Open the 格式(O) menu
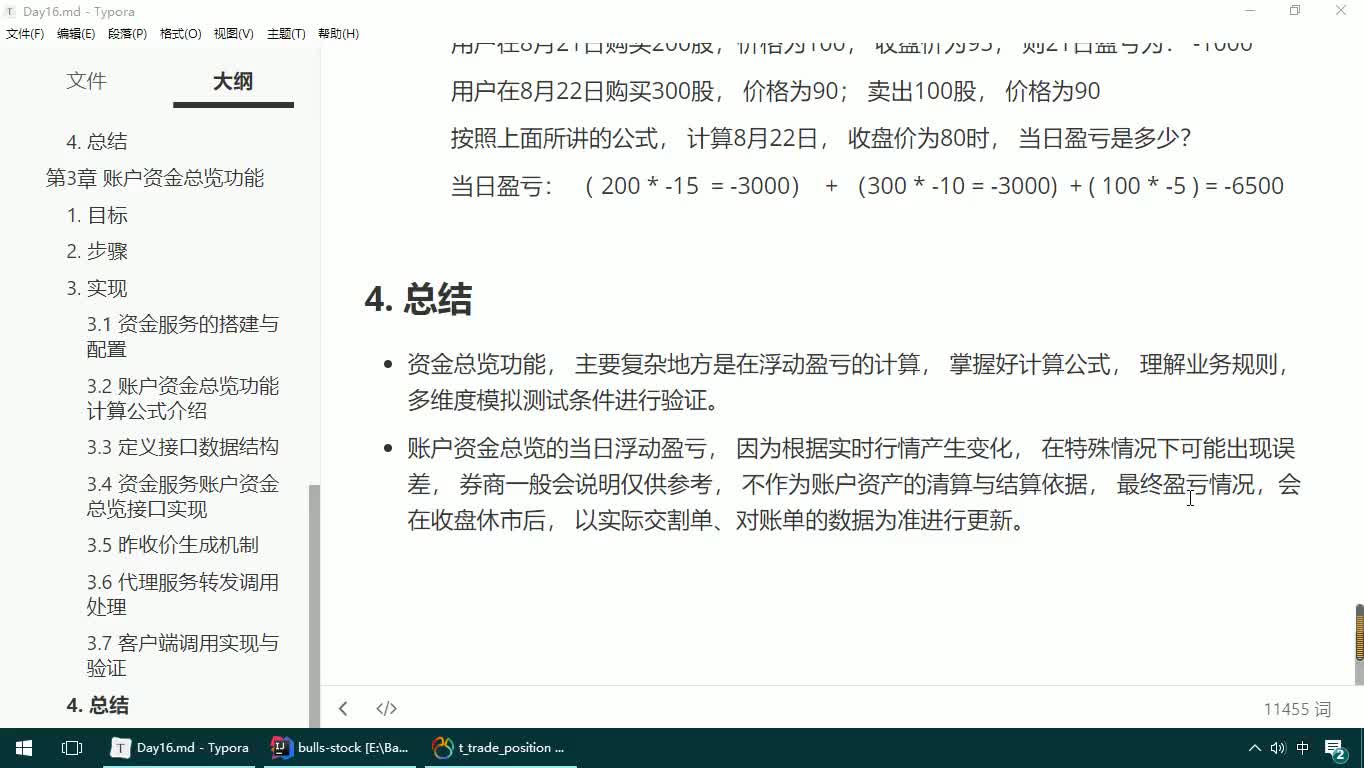 181,34
